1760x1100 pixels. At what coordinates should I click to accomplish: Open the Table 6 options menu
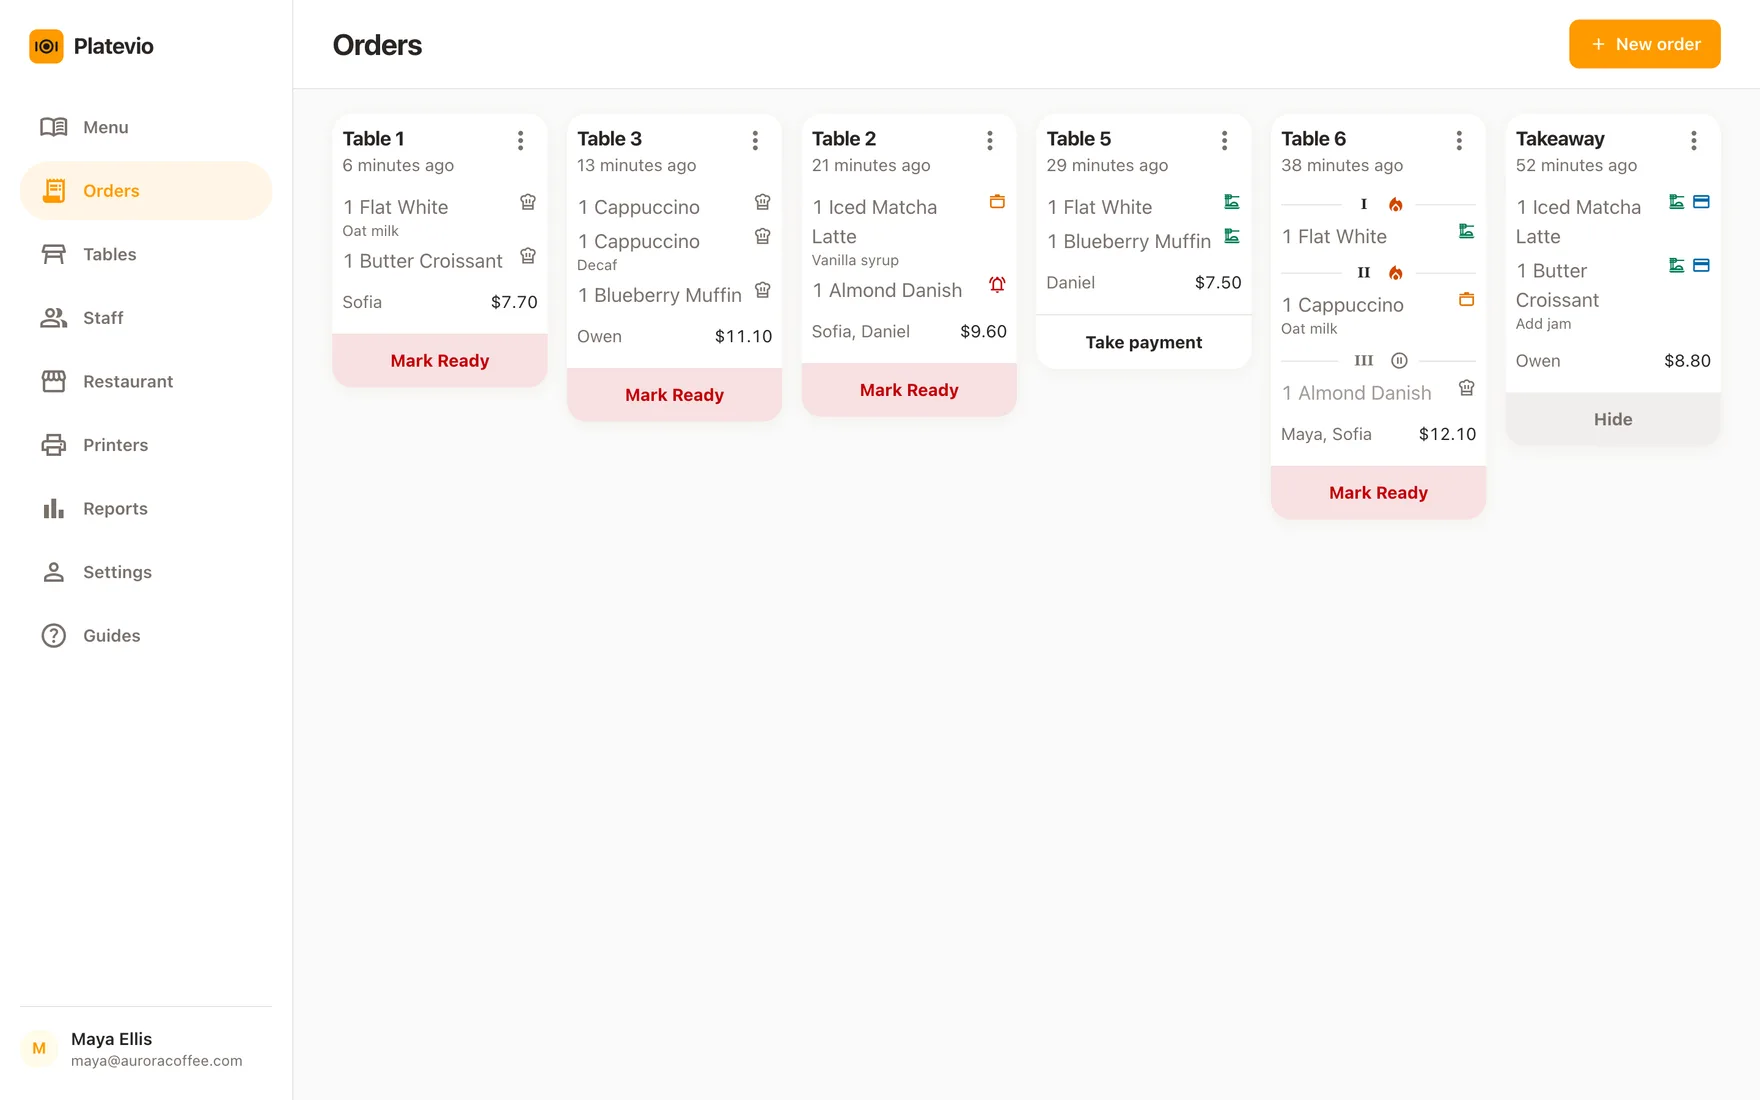pyautogui.click(x=1460, y=141)
